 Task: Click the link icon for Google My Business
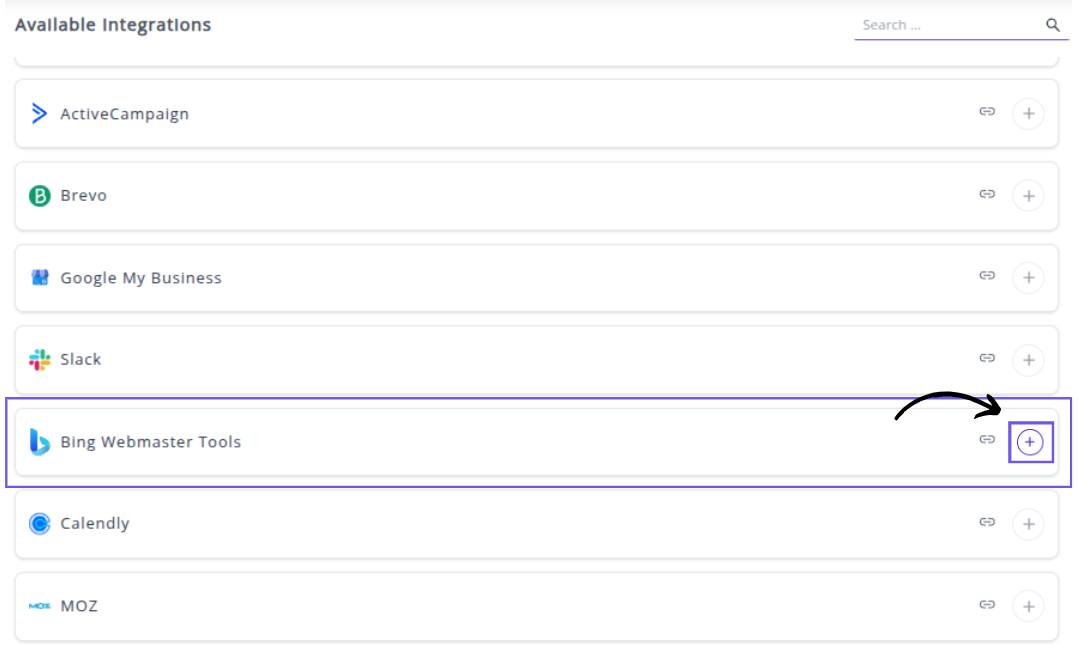tap(987, 276)
